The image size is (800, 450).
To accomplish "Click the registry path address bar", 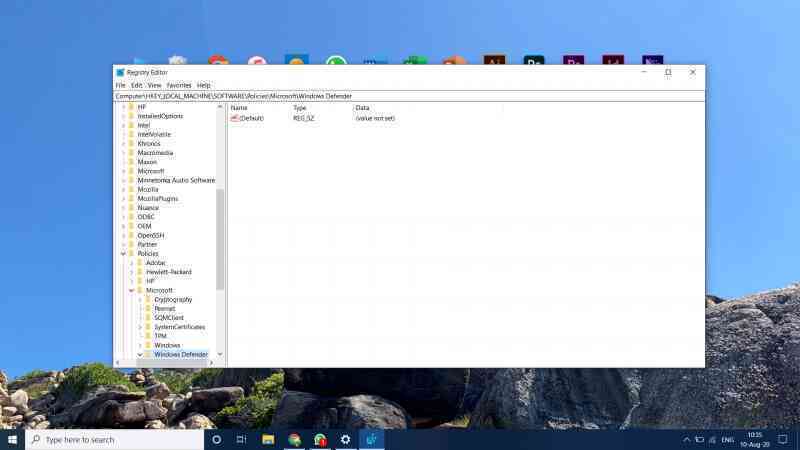I will 409,96.
